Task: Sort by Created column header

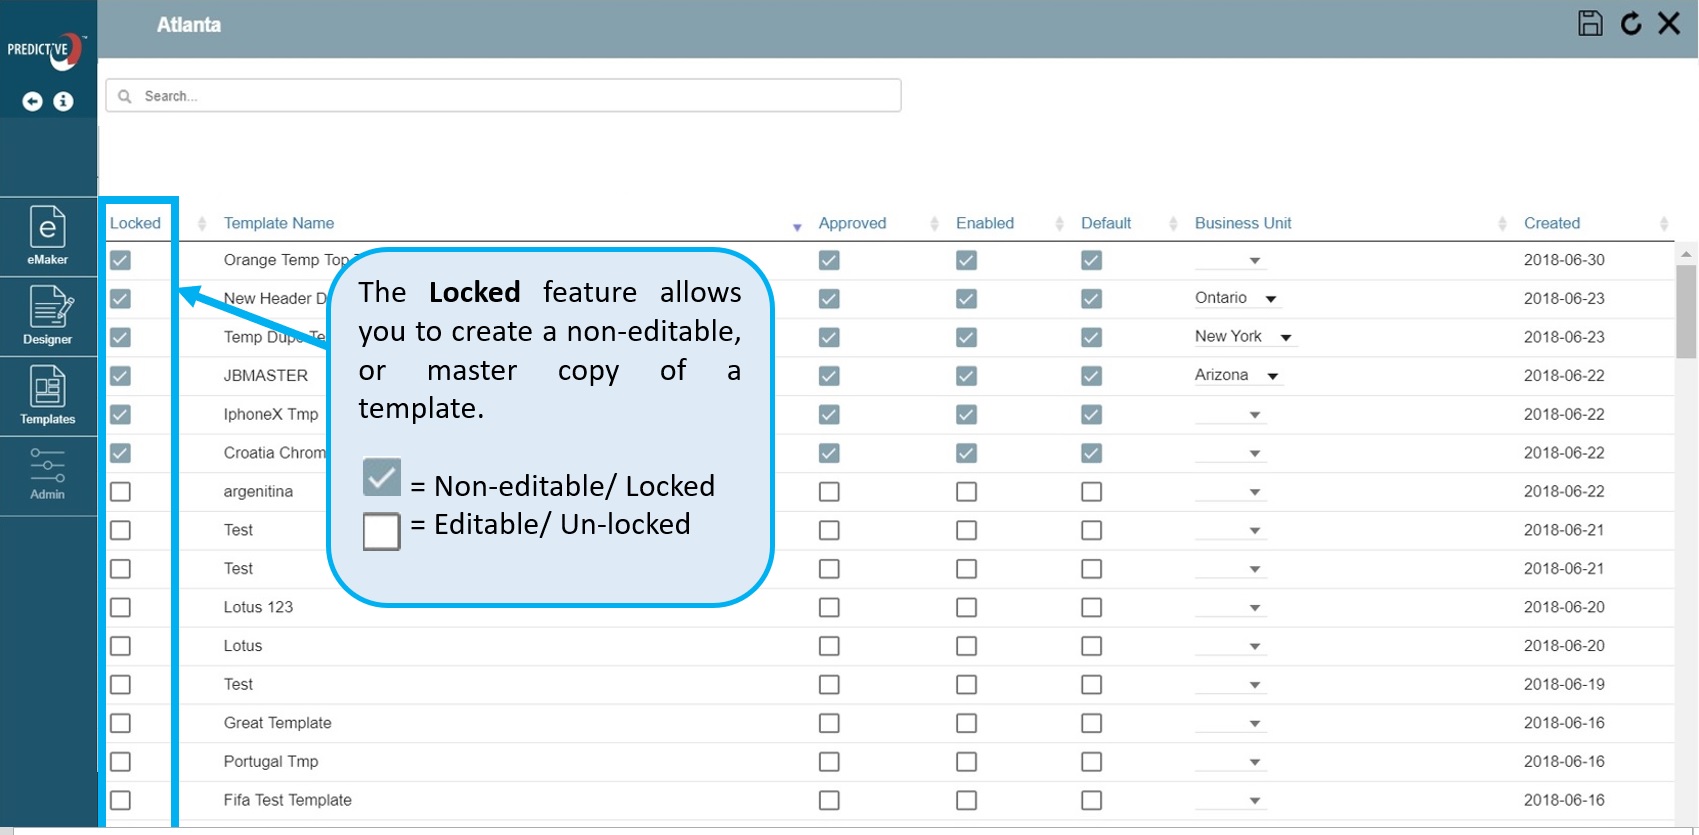Action: (1551, 223)
